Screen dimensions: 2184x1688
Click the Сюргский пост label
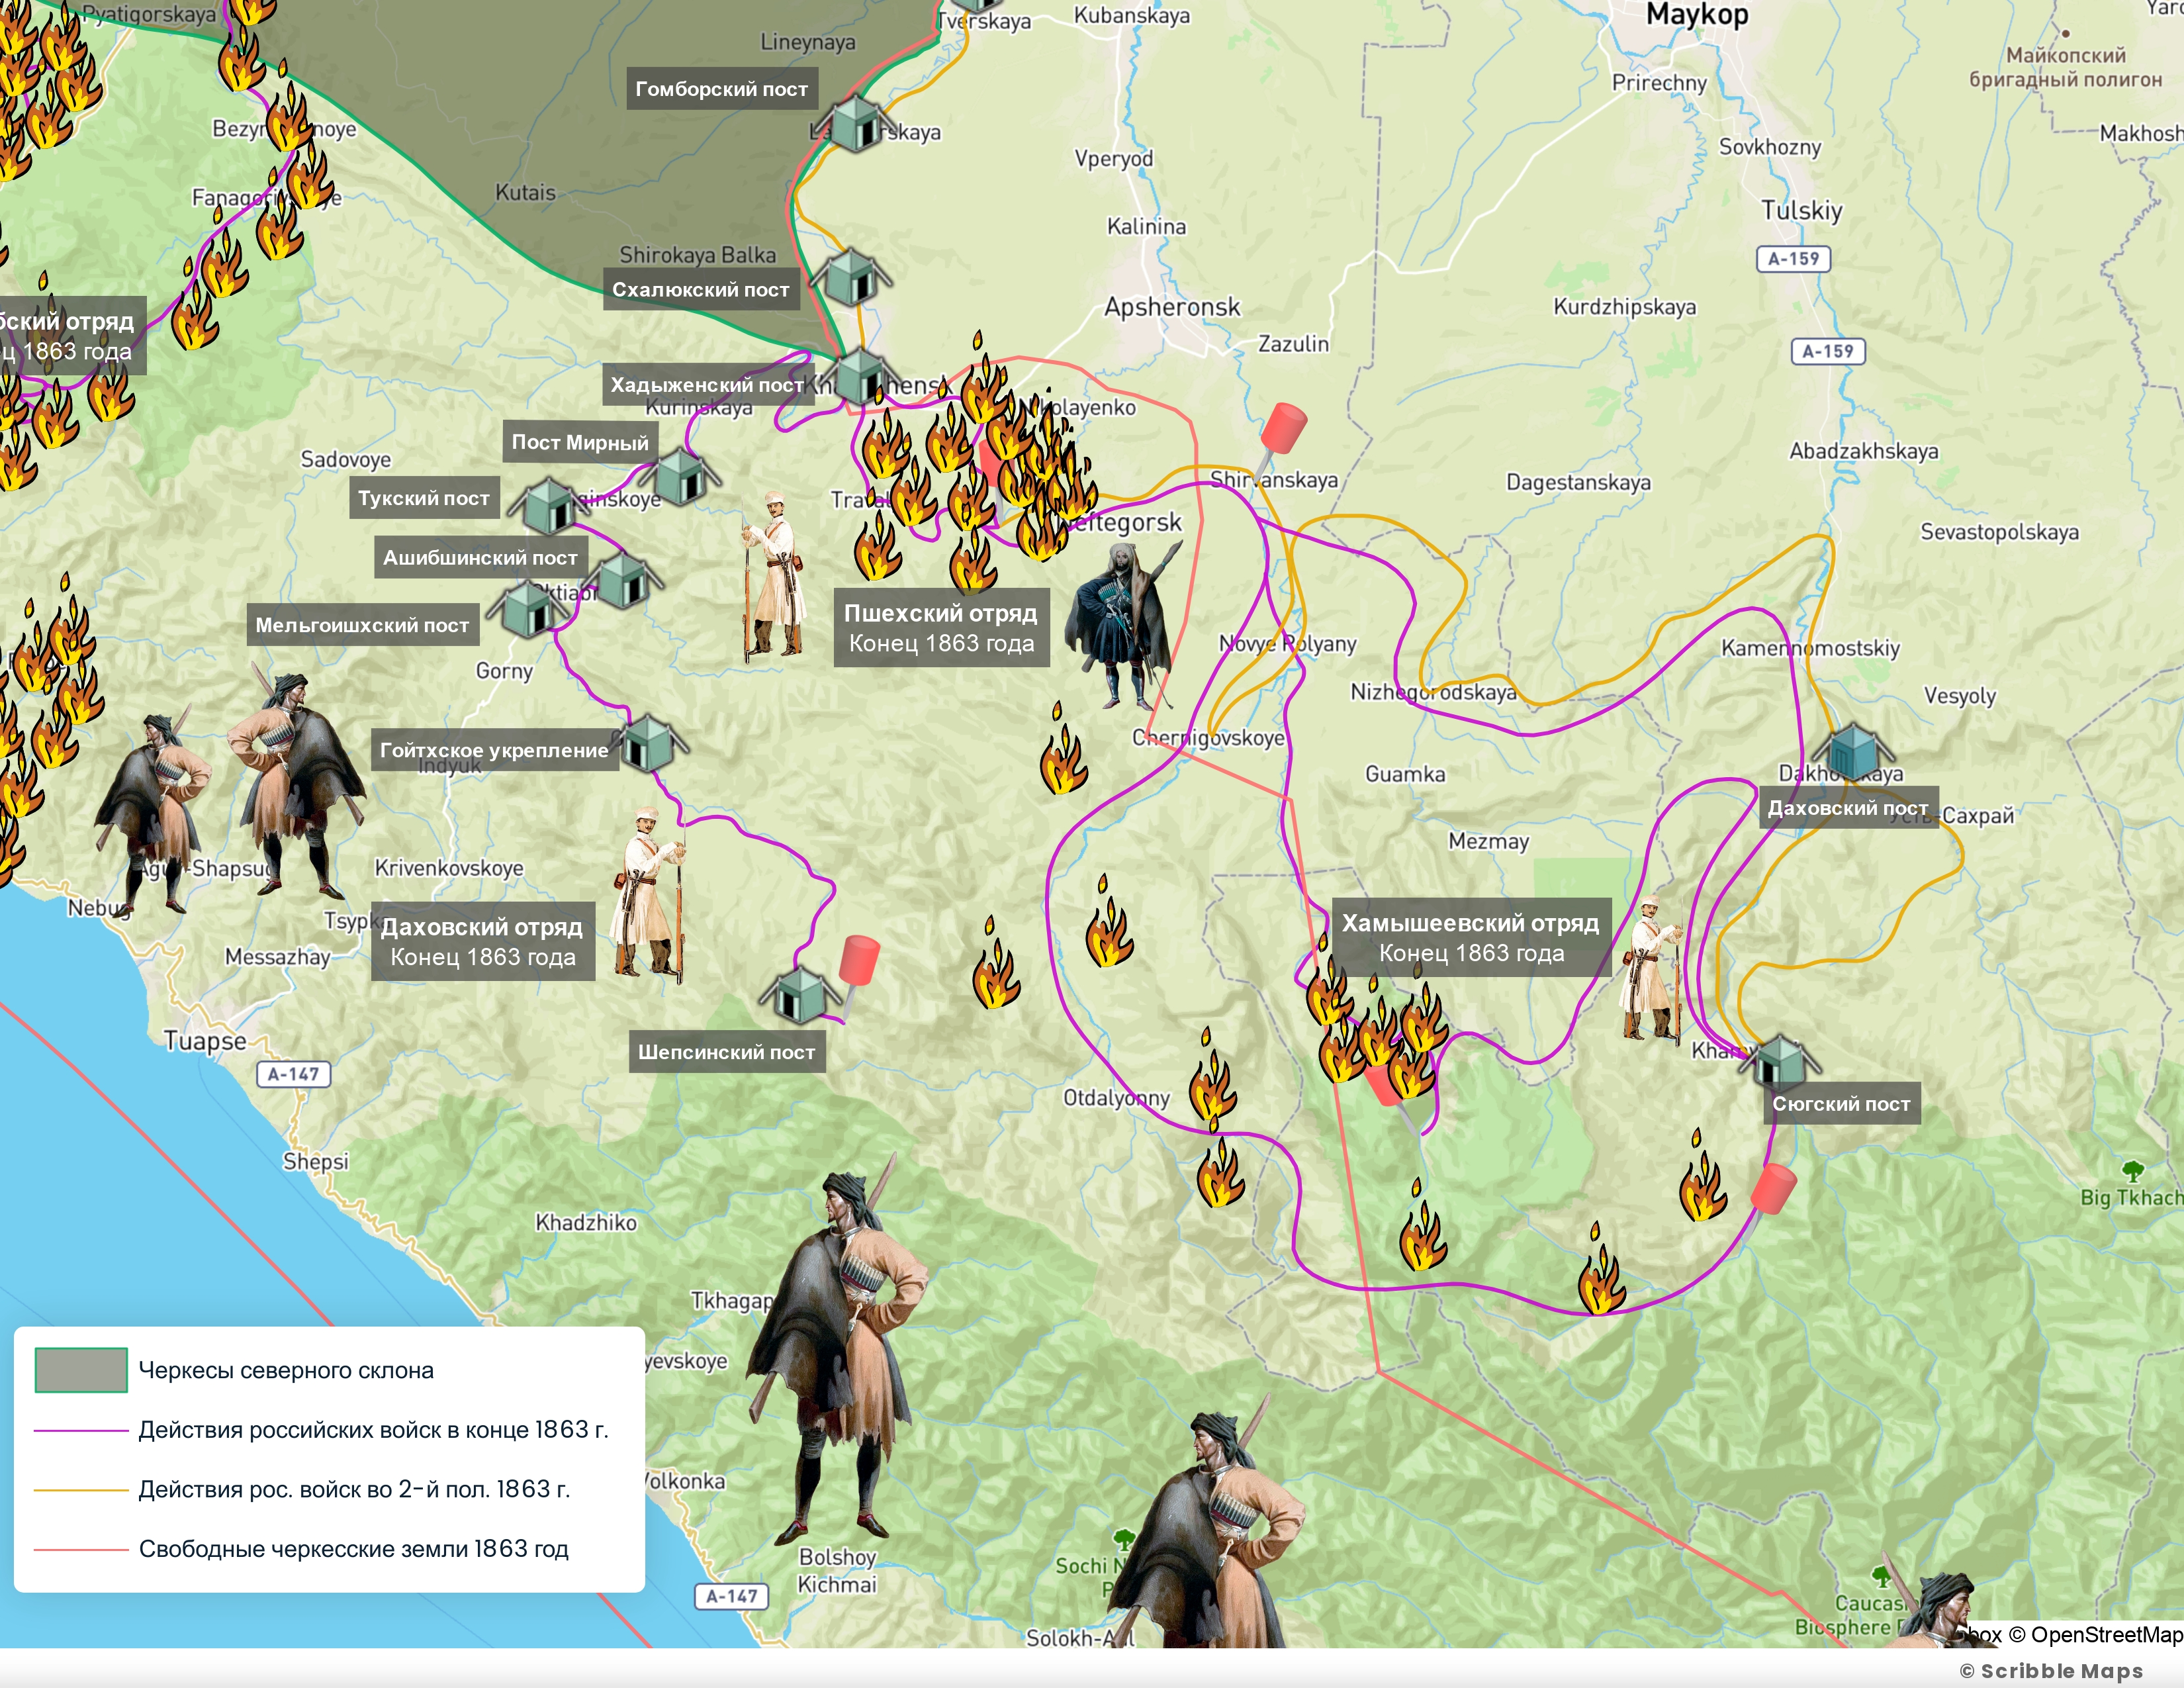tap(1841, 1104)
